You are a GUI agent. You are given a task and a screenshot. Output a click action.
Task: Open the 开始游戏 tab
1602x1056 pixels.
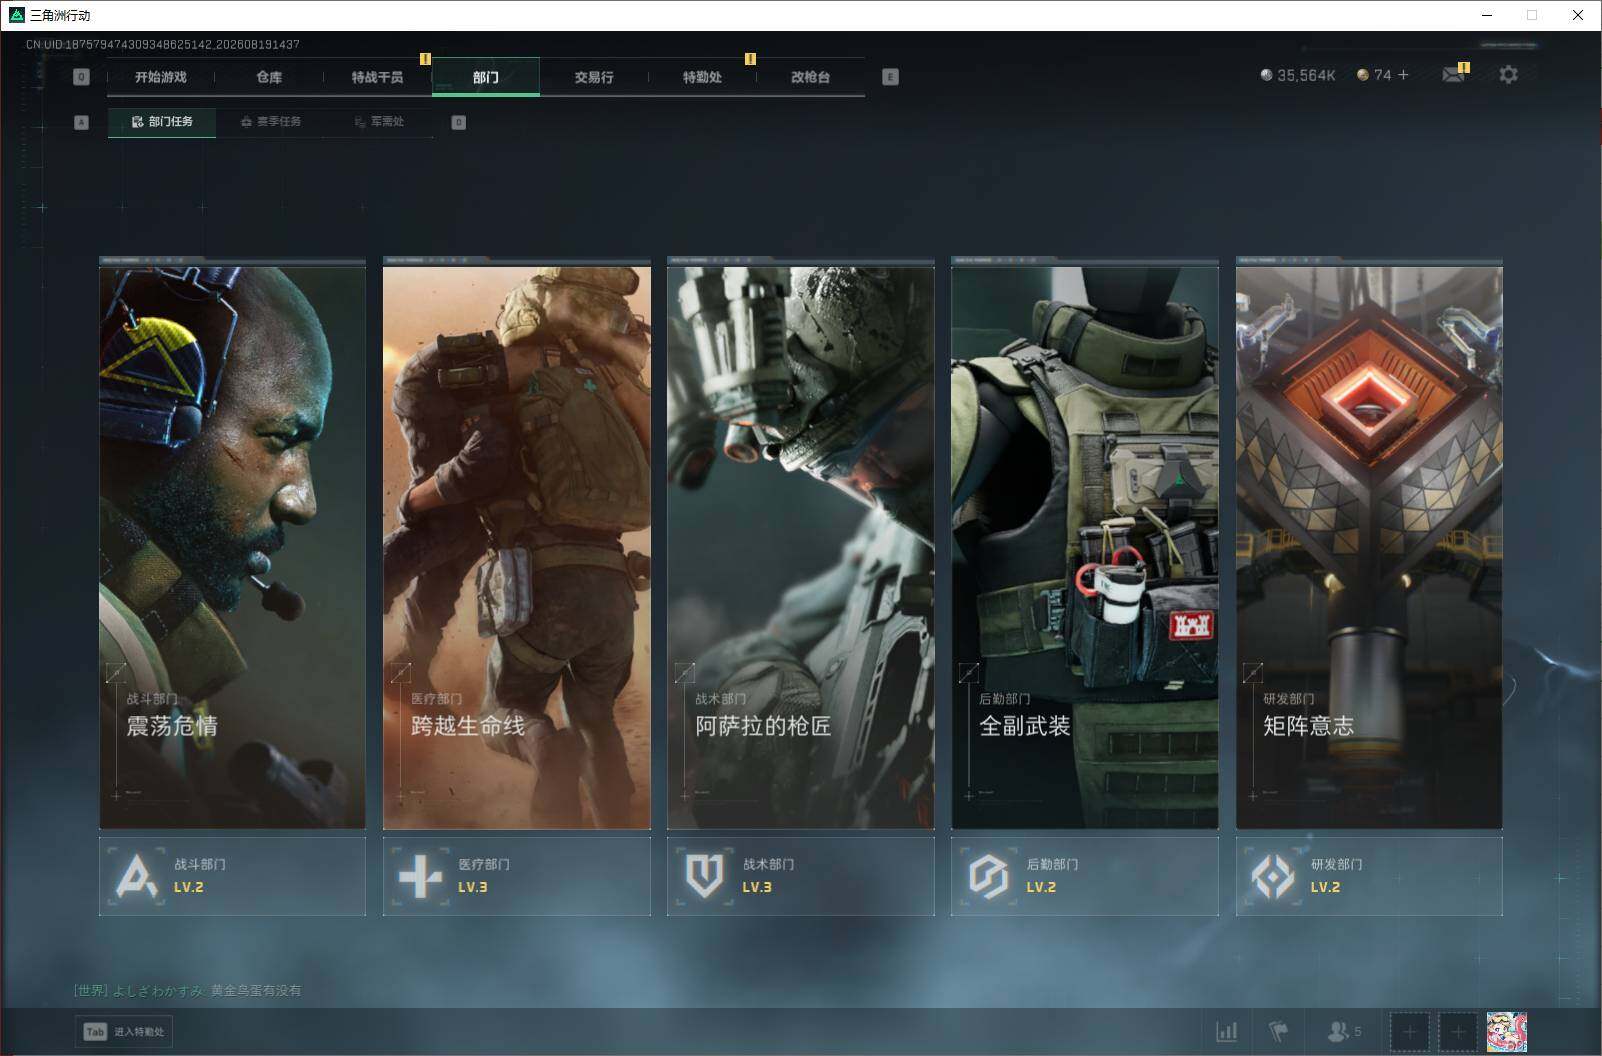pyautogui.click(x=161, y=77)
